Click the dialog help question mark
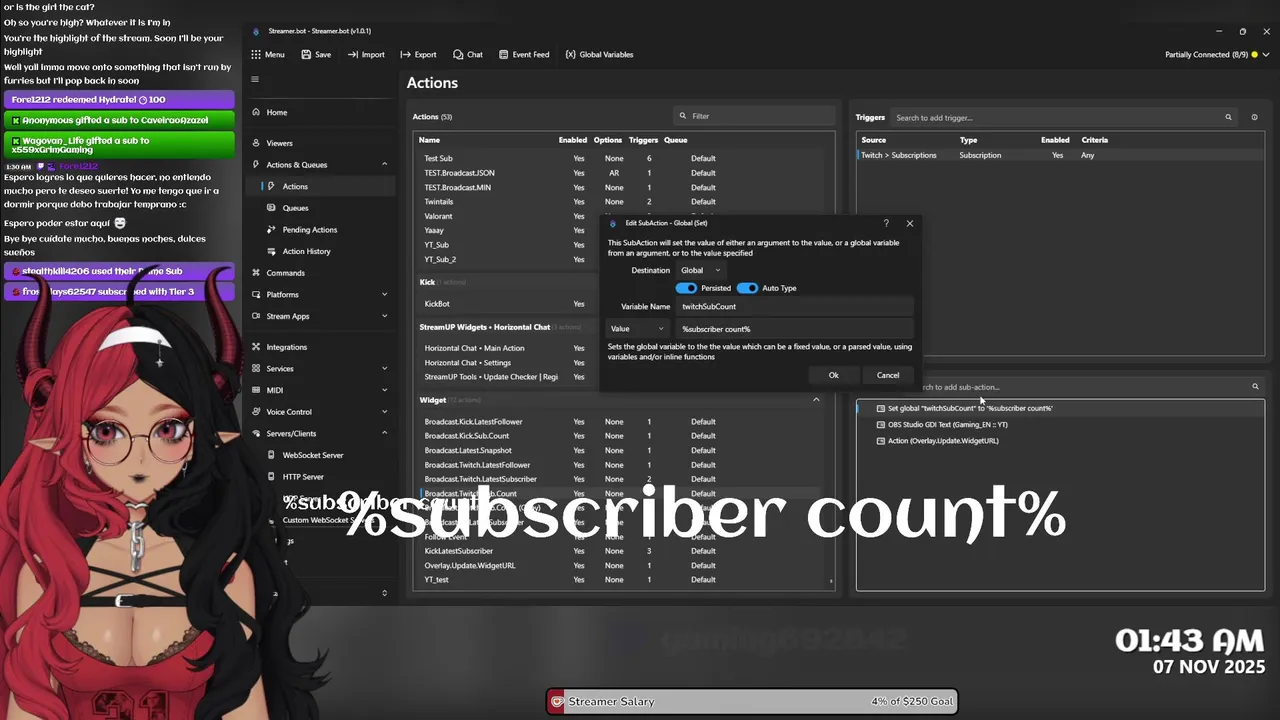The image size is (1280, 720). point(886,223)
